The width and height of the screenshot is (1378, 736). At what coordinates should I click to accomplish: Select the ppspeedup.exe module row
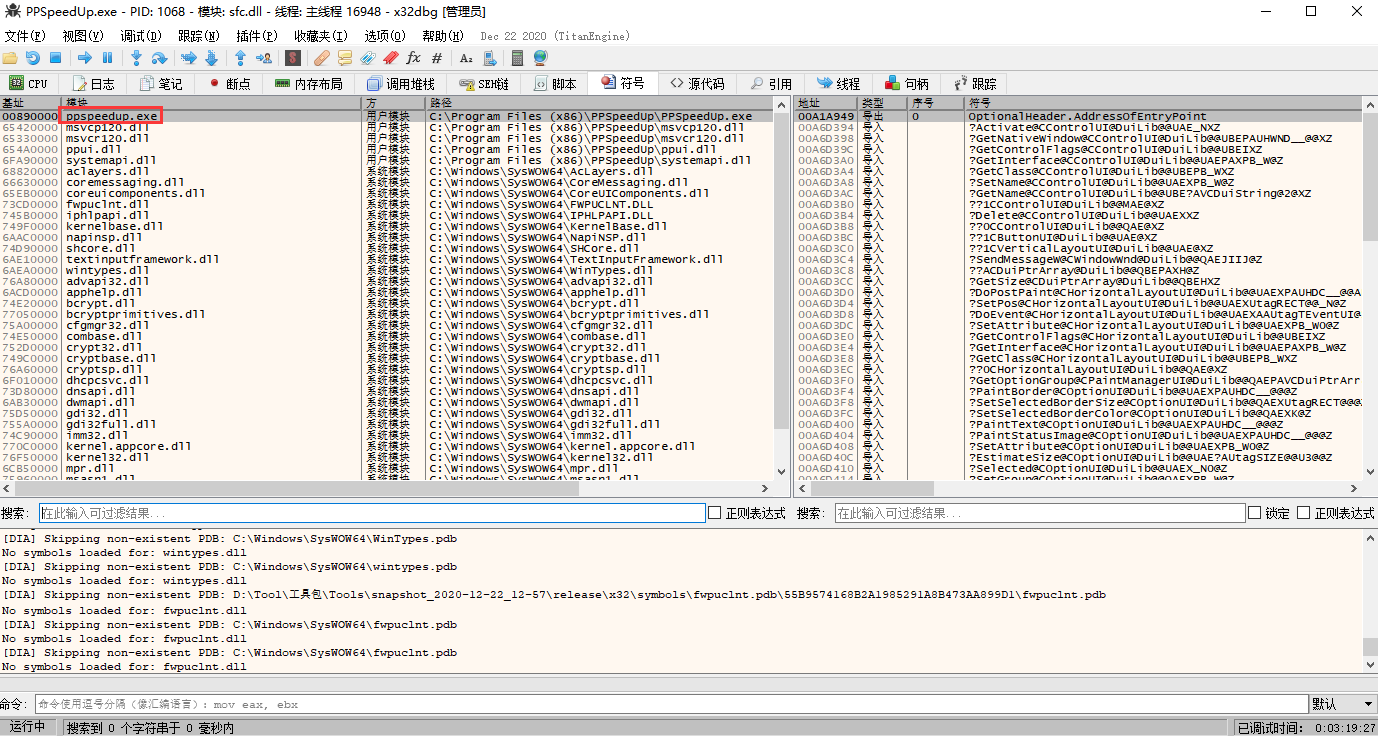387,116
